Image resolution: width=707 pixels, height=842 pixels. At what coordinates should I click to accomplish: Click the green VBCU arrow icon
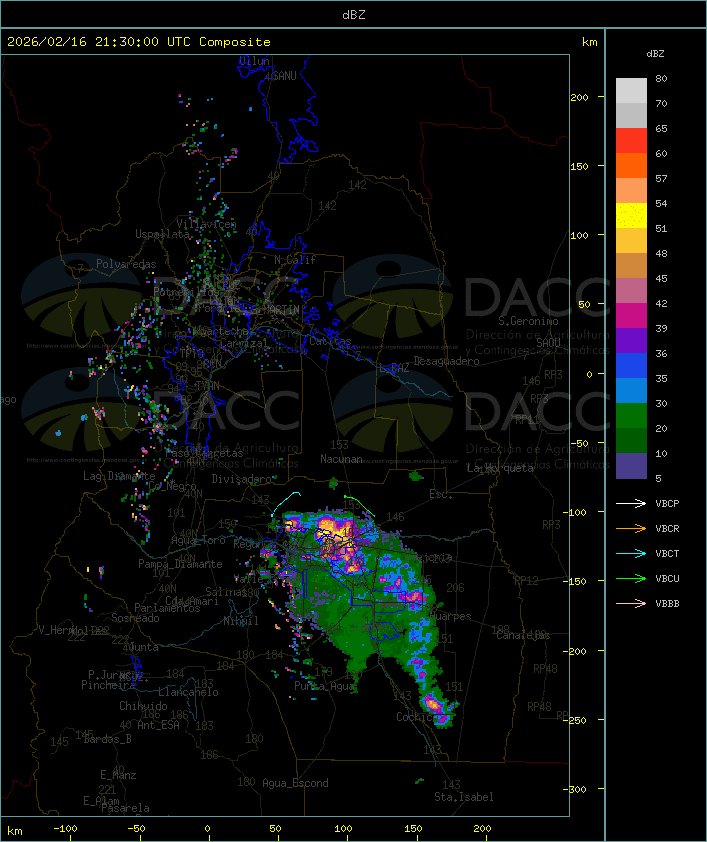(x=631, y=578)
